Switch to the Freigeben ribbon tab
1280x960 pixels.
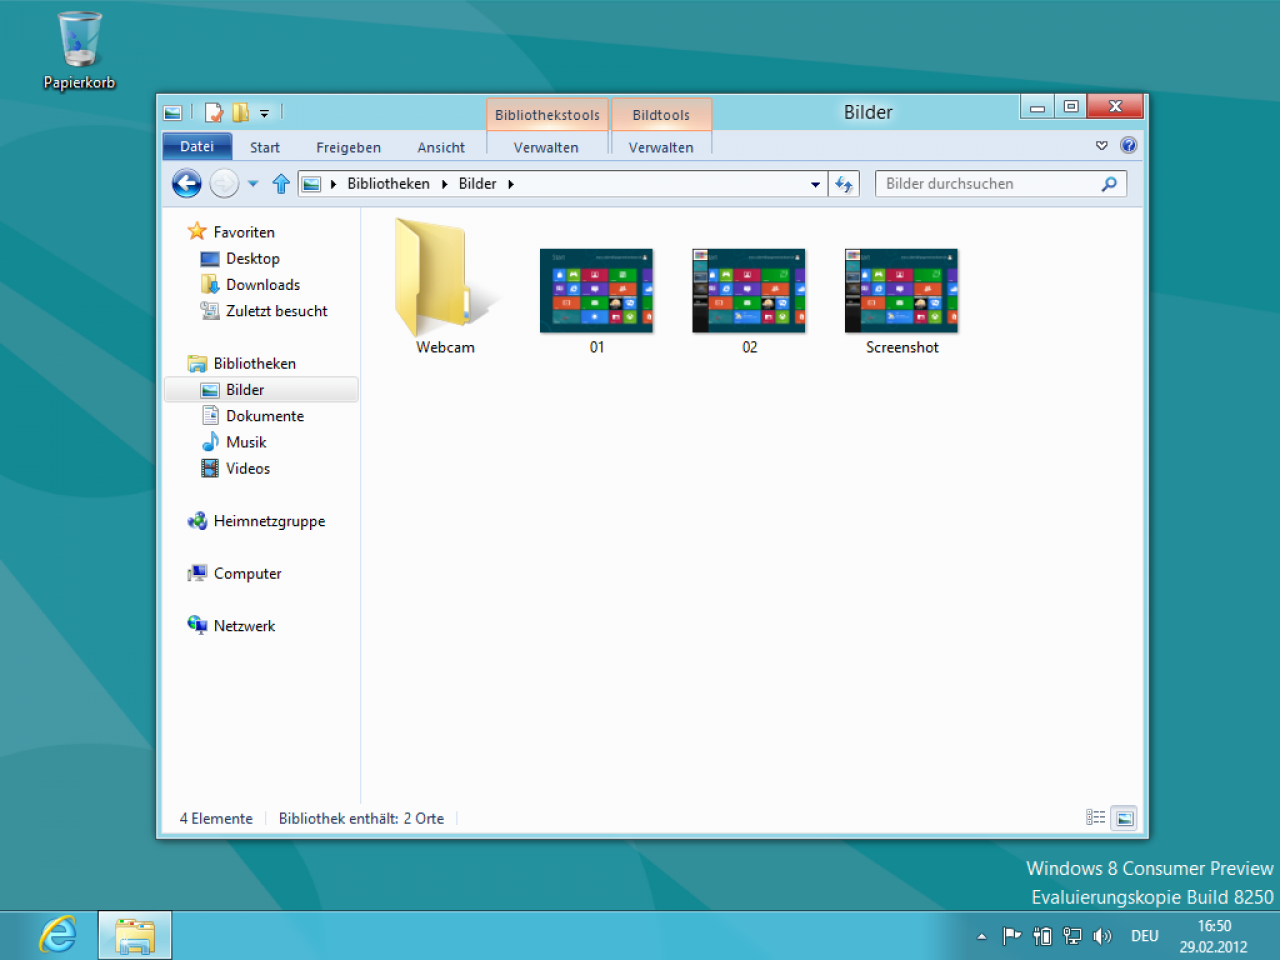point(348,147)
